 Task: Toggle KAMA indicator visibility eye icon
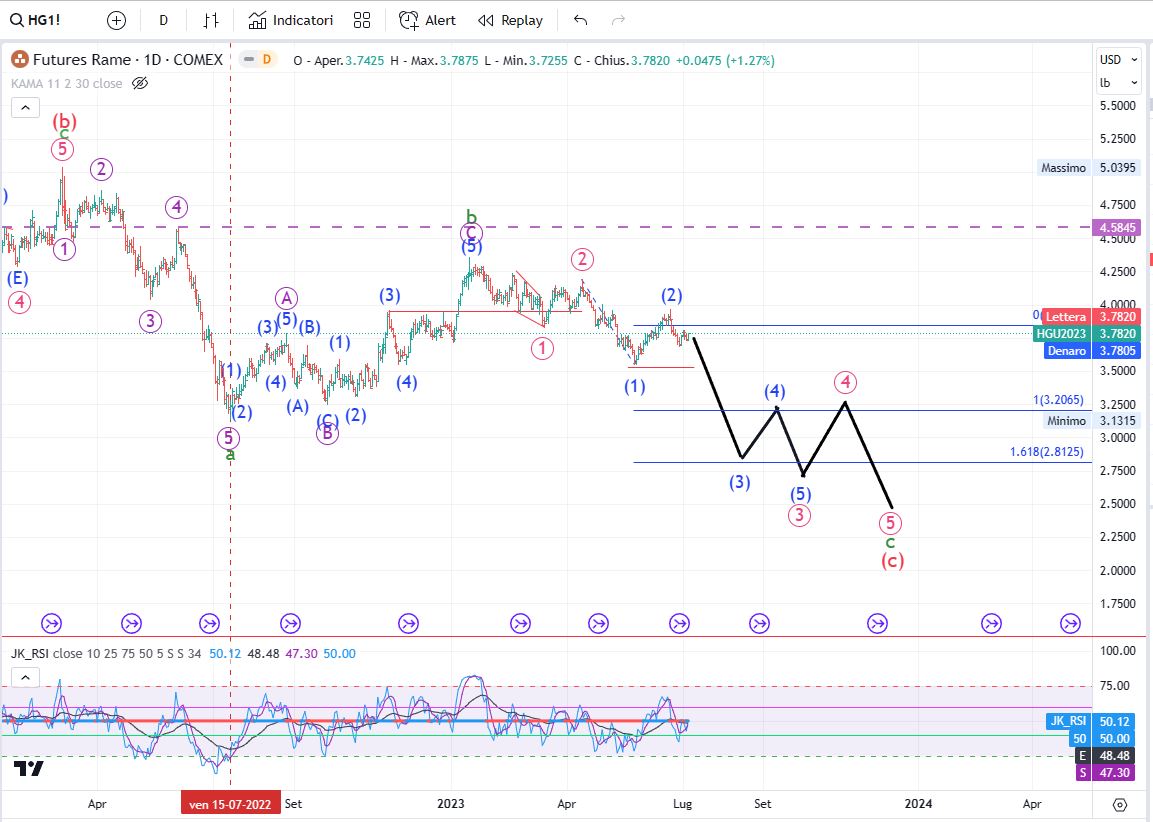point(140,84)
